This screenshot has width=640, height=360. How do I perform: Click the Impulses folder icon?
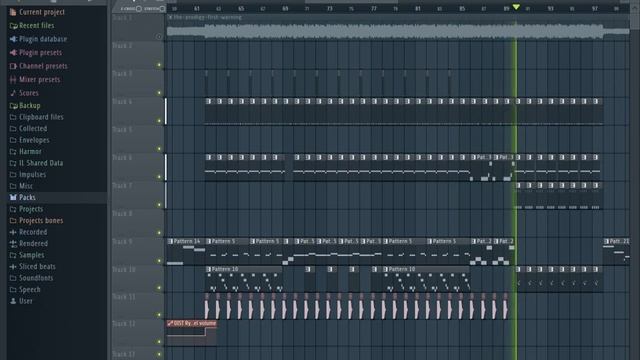(13, 175)
